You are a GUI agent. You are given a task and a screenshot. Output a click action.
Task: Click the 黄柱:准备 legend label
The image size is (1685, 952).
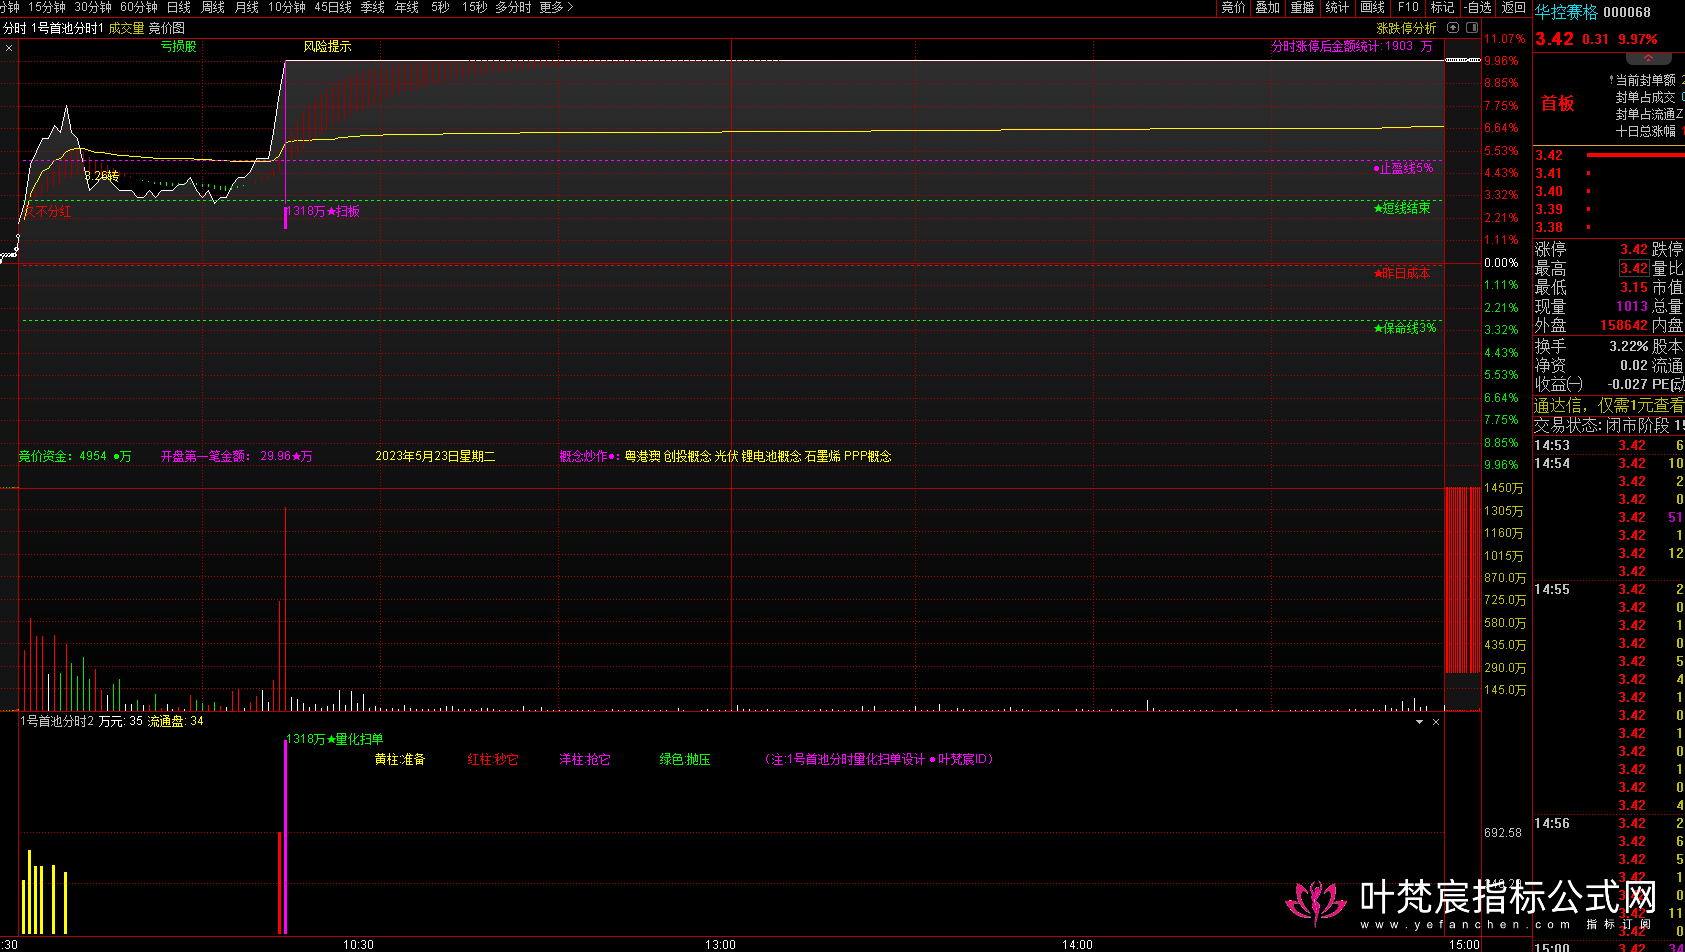pos(400,760)
